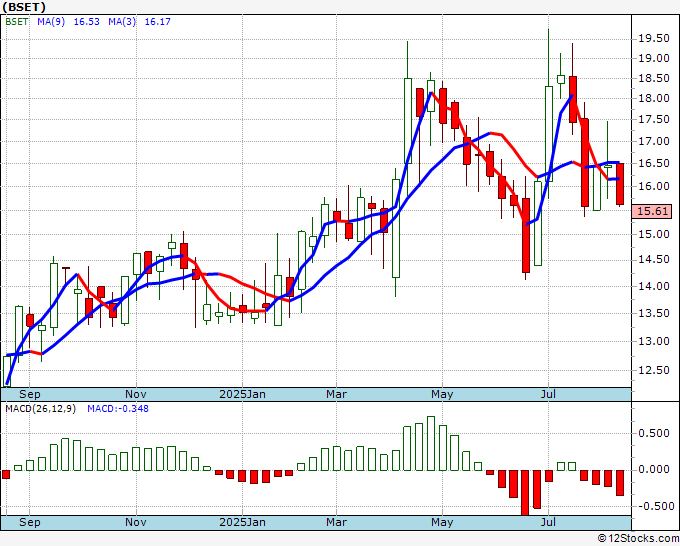Click 2025Jan on the price chart axis

pos(242,394)
